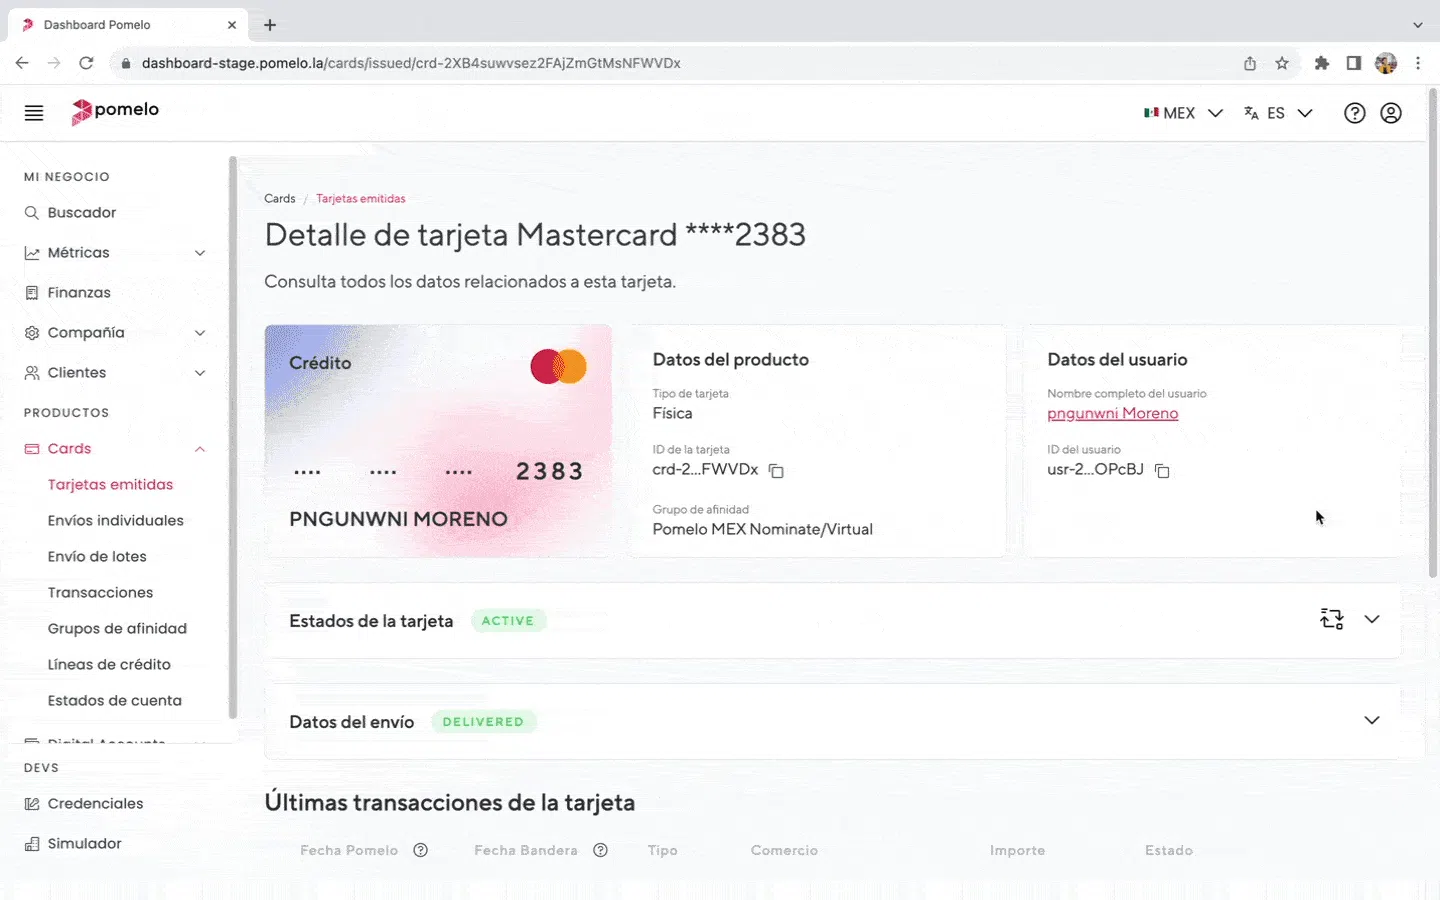1440x900 pixels.
Task: Open the pngunwni Moreno user link
Action: [1112, 414]
